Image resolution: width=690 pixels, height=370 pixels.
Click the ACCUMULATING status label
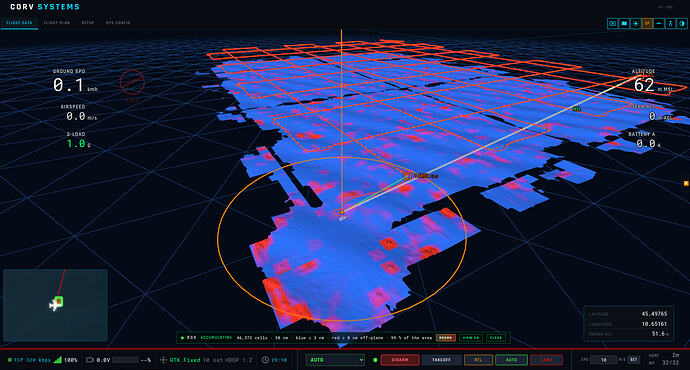(216, 338)
